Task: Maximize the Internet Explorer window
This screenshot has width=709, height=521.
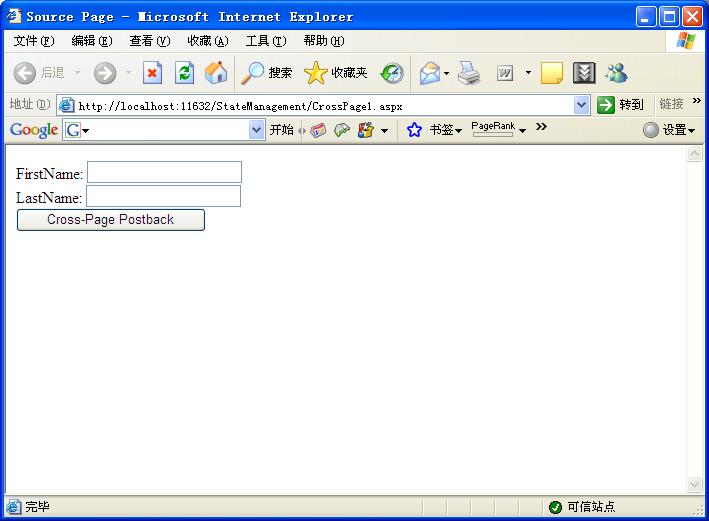Action: point(669,17)
